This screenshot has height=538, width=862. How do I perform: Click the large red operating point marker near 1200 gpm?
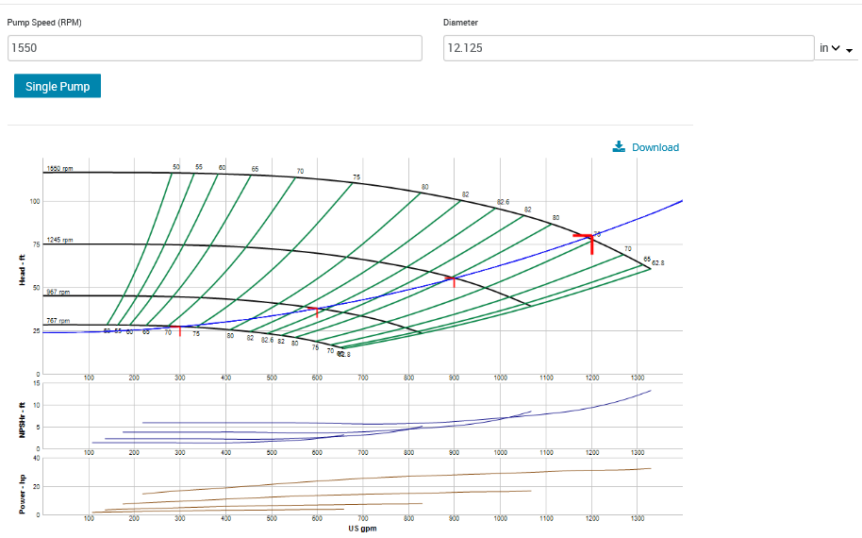click(x=591, y=239)
